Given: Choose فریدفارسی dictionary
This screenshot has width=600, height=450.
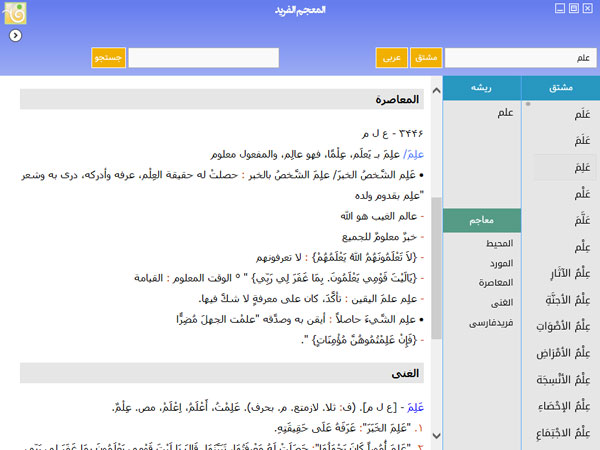Looking at the screenshot, I should coord(491,323).
